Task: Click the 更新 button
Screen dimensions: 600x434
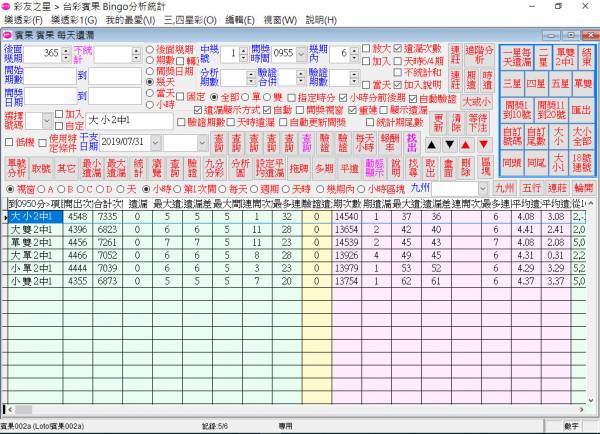Action: pyautogui.click(x=437, y=122)
